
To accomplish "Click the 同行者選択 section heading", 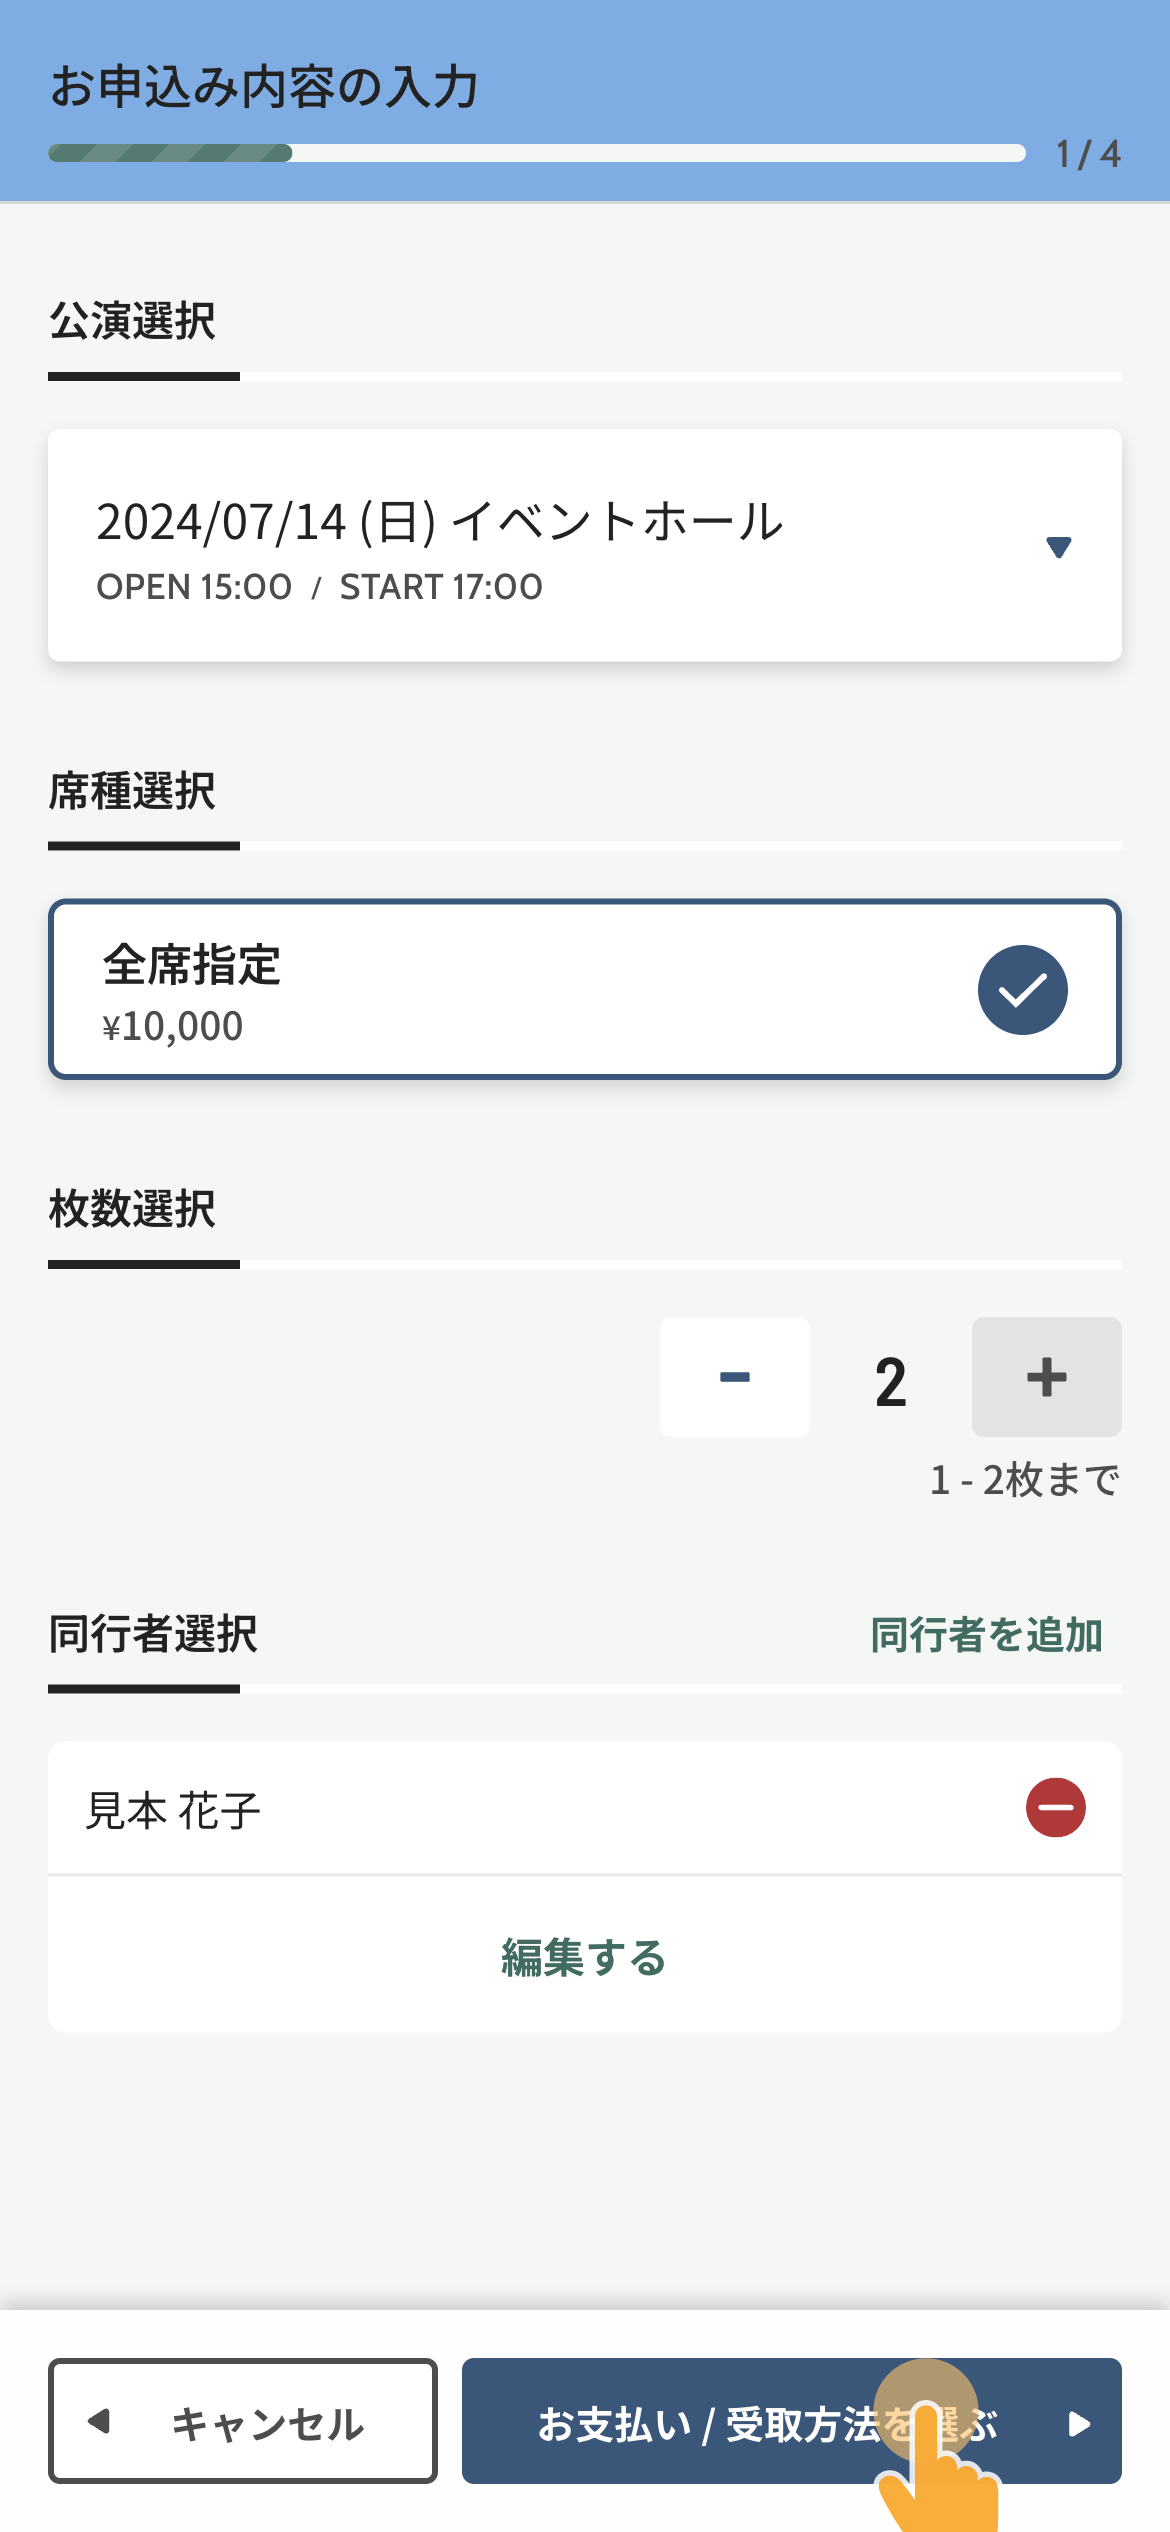I will point(153,1634).
